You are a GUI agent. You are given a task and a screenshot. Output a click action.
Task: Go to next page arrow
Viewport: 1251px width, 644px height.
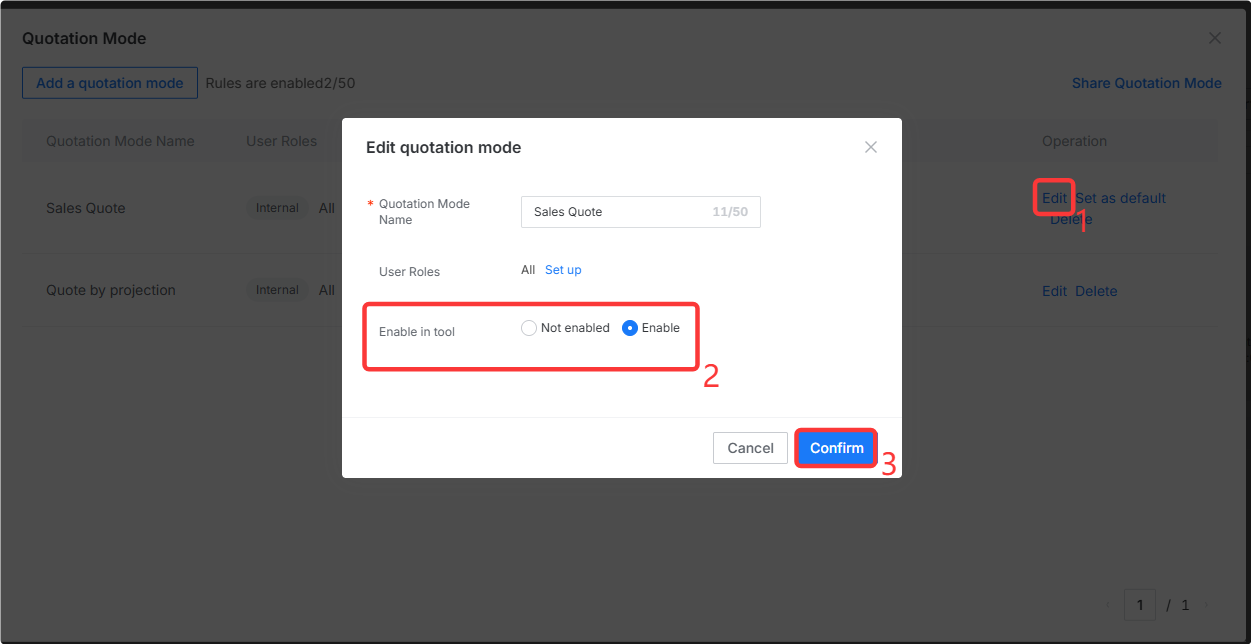(x=1206, y=605)
